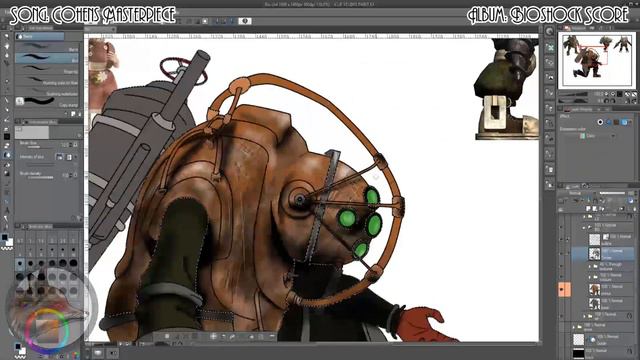Open the Brush size panel tab
The width and height of the screenshot is (640, 360).
pyautogui.click(x=40, y=226)
